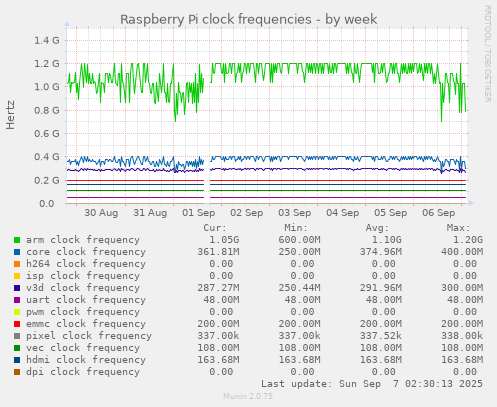The width and height of the screenshot is (497, 407).
Task: Click the 'Min:' column header
Action: coord(296,228)
